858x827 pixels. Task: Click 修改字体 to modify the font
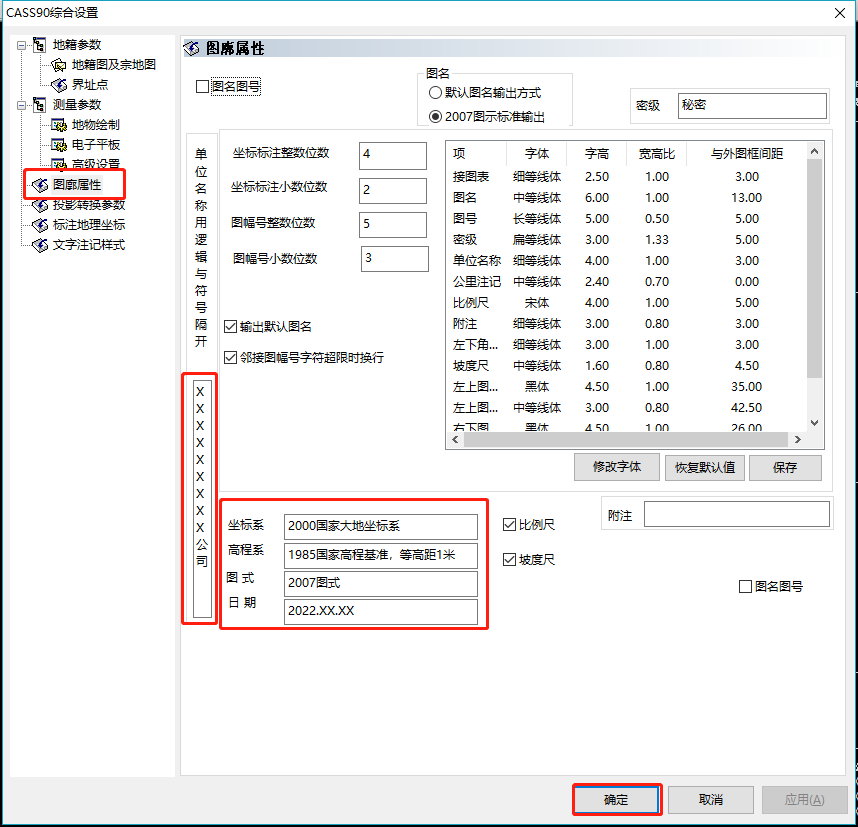[616, 466]
